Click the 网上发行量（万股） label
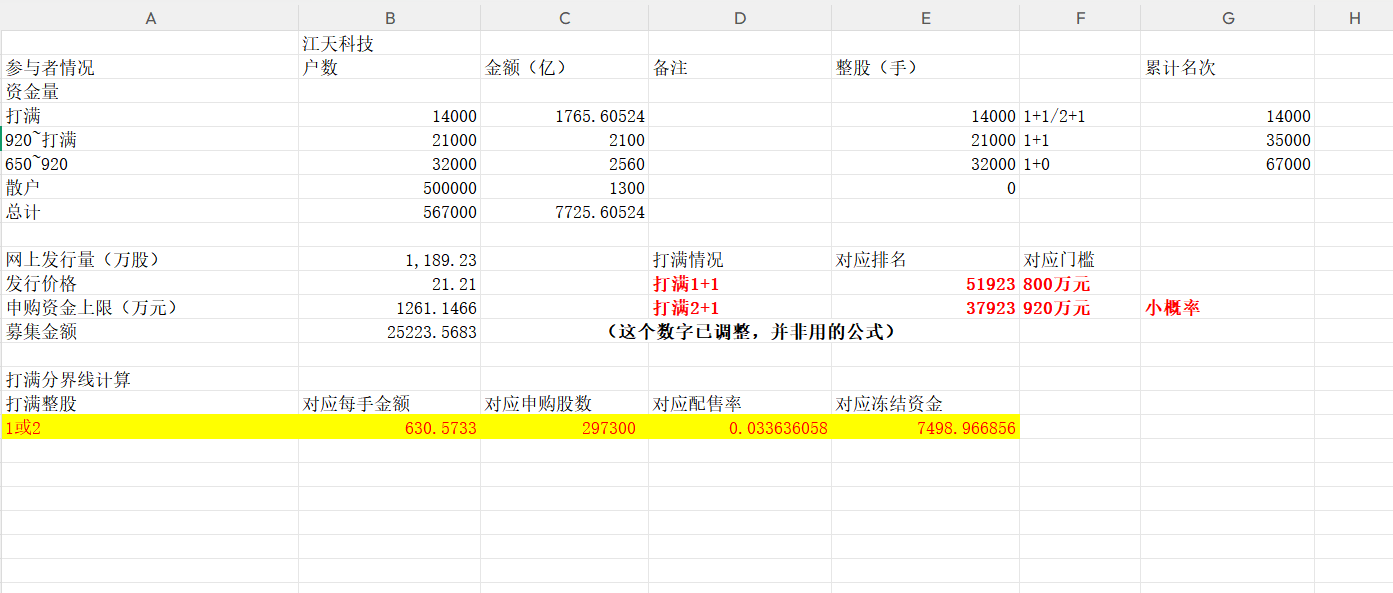The height and width of the screenshot is (593, 1393). [150, 260]
